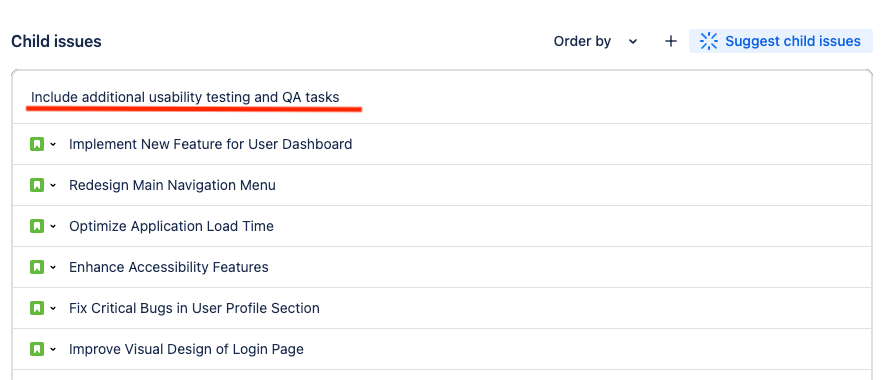Click story icon beside Fix Critical Bugs issue
This screenshot has height=380, width=895.
tap(37, 308)
